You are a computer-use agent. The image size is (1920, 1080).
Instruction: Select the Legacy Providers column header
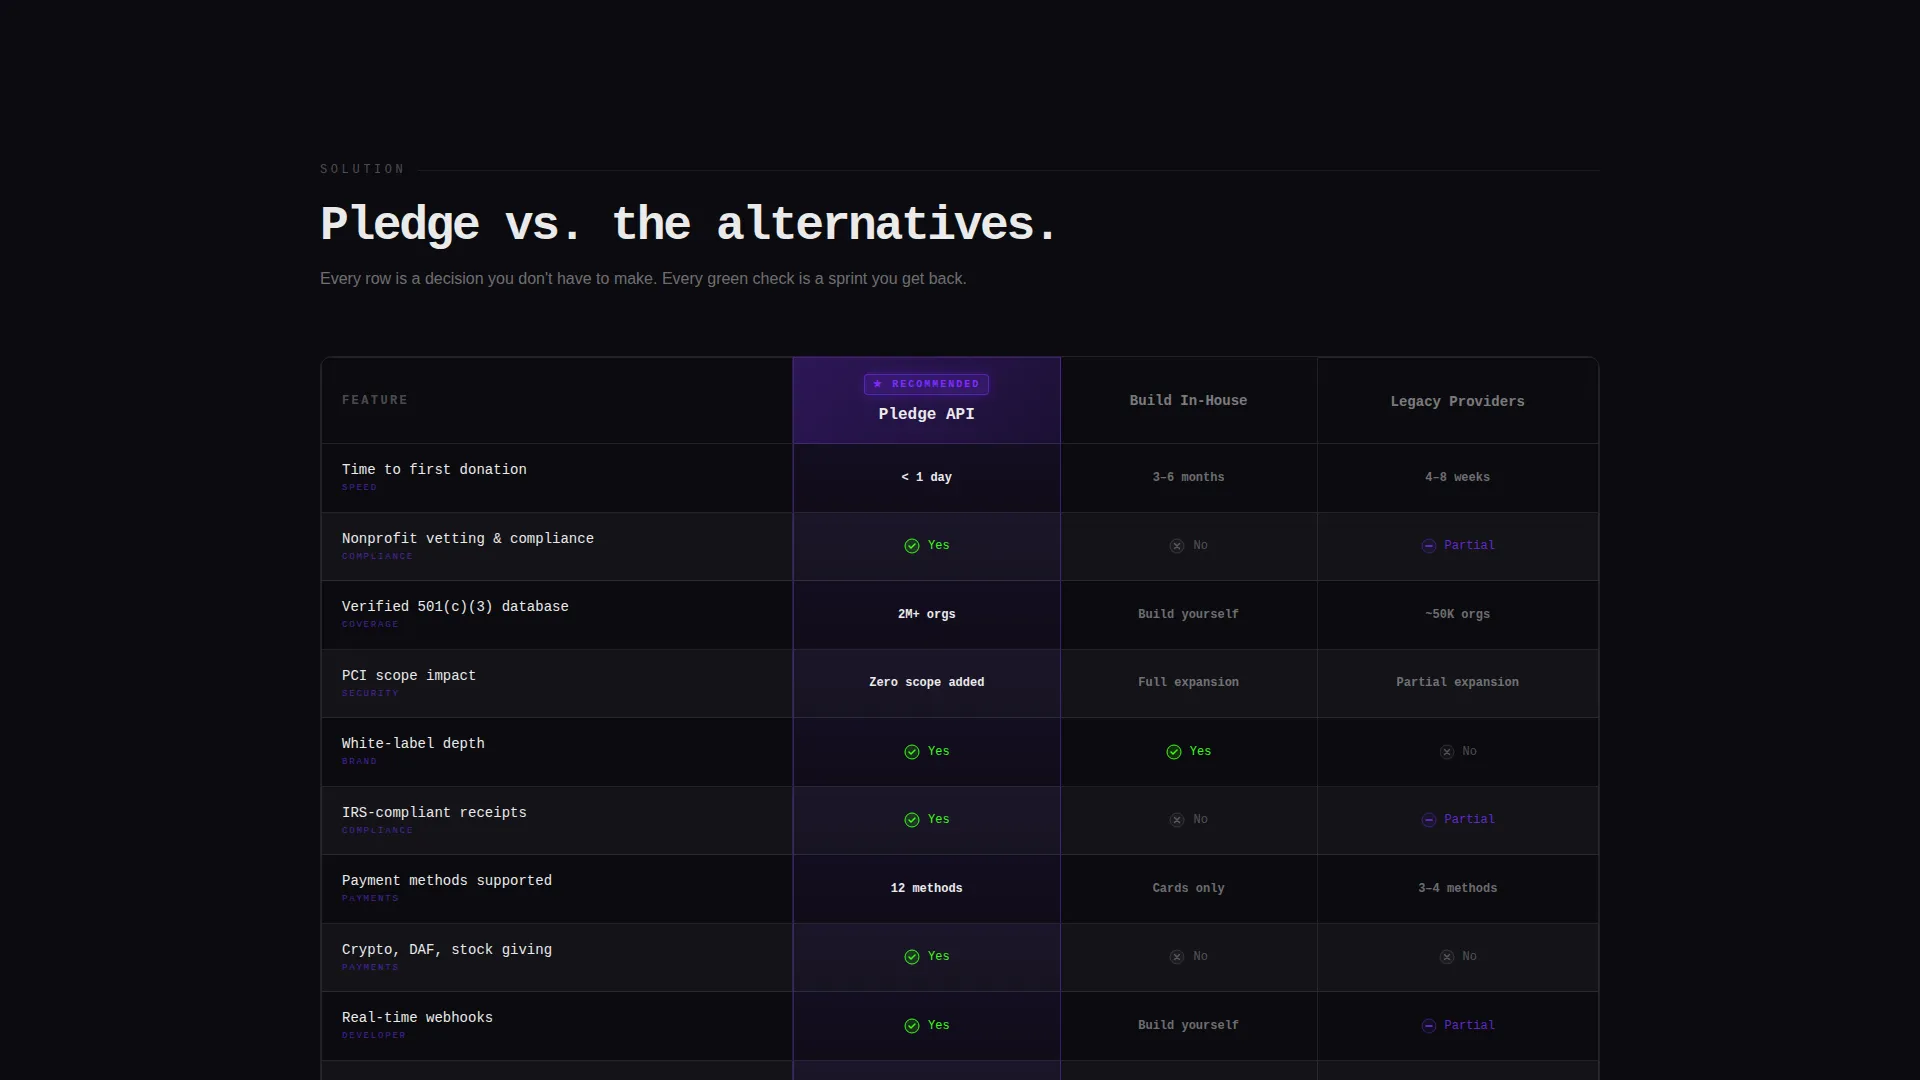[x=1457, y=400]
